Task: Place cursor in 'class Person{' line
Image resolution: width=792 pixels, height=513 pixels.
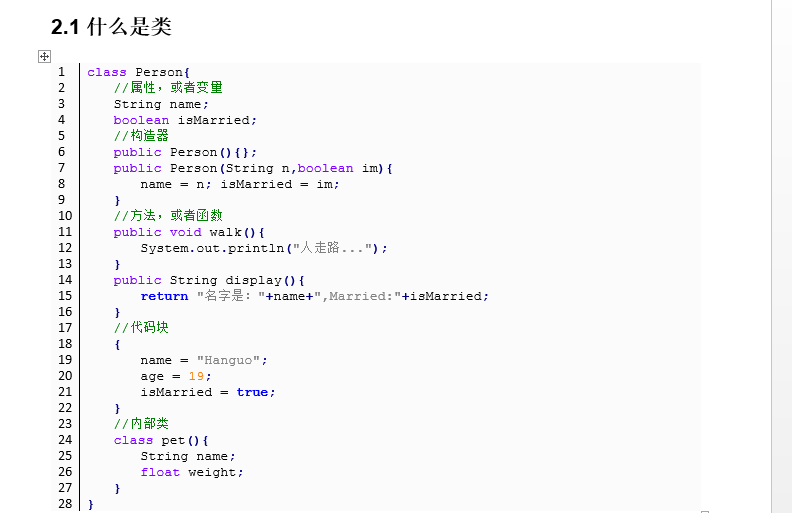Action: pyautogui.click(x=138, y=72)
